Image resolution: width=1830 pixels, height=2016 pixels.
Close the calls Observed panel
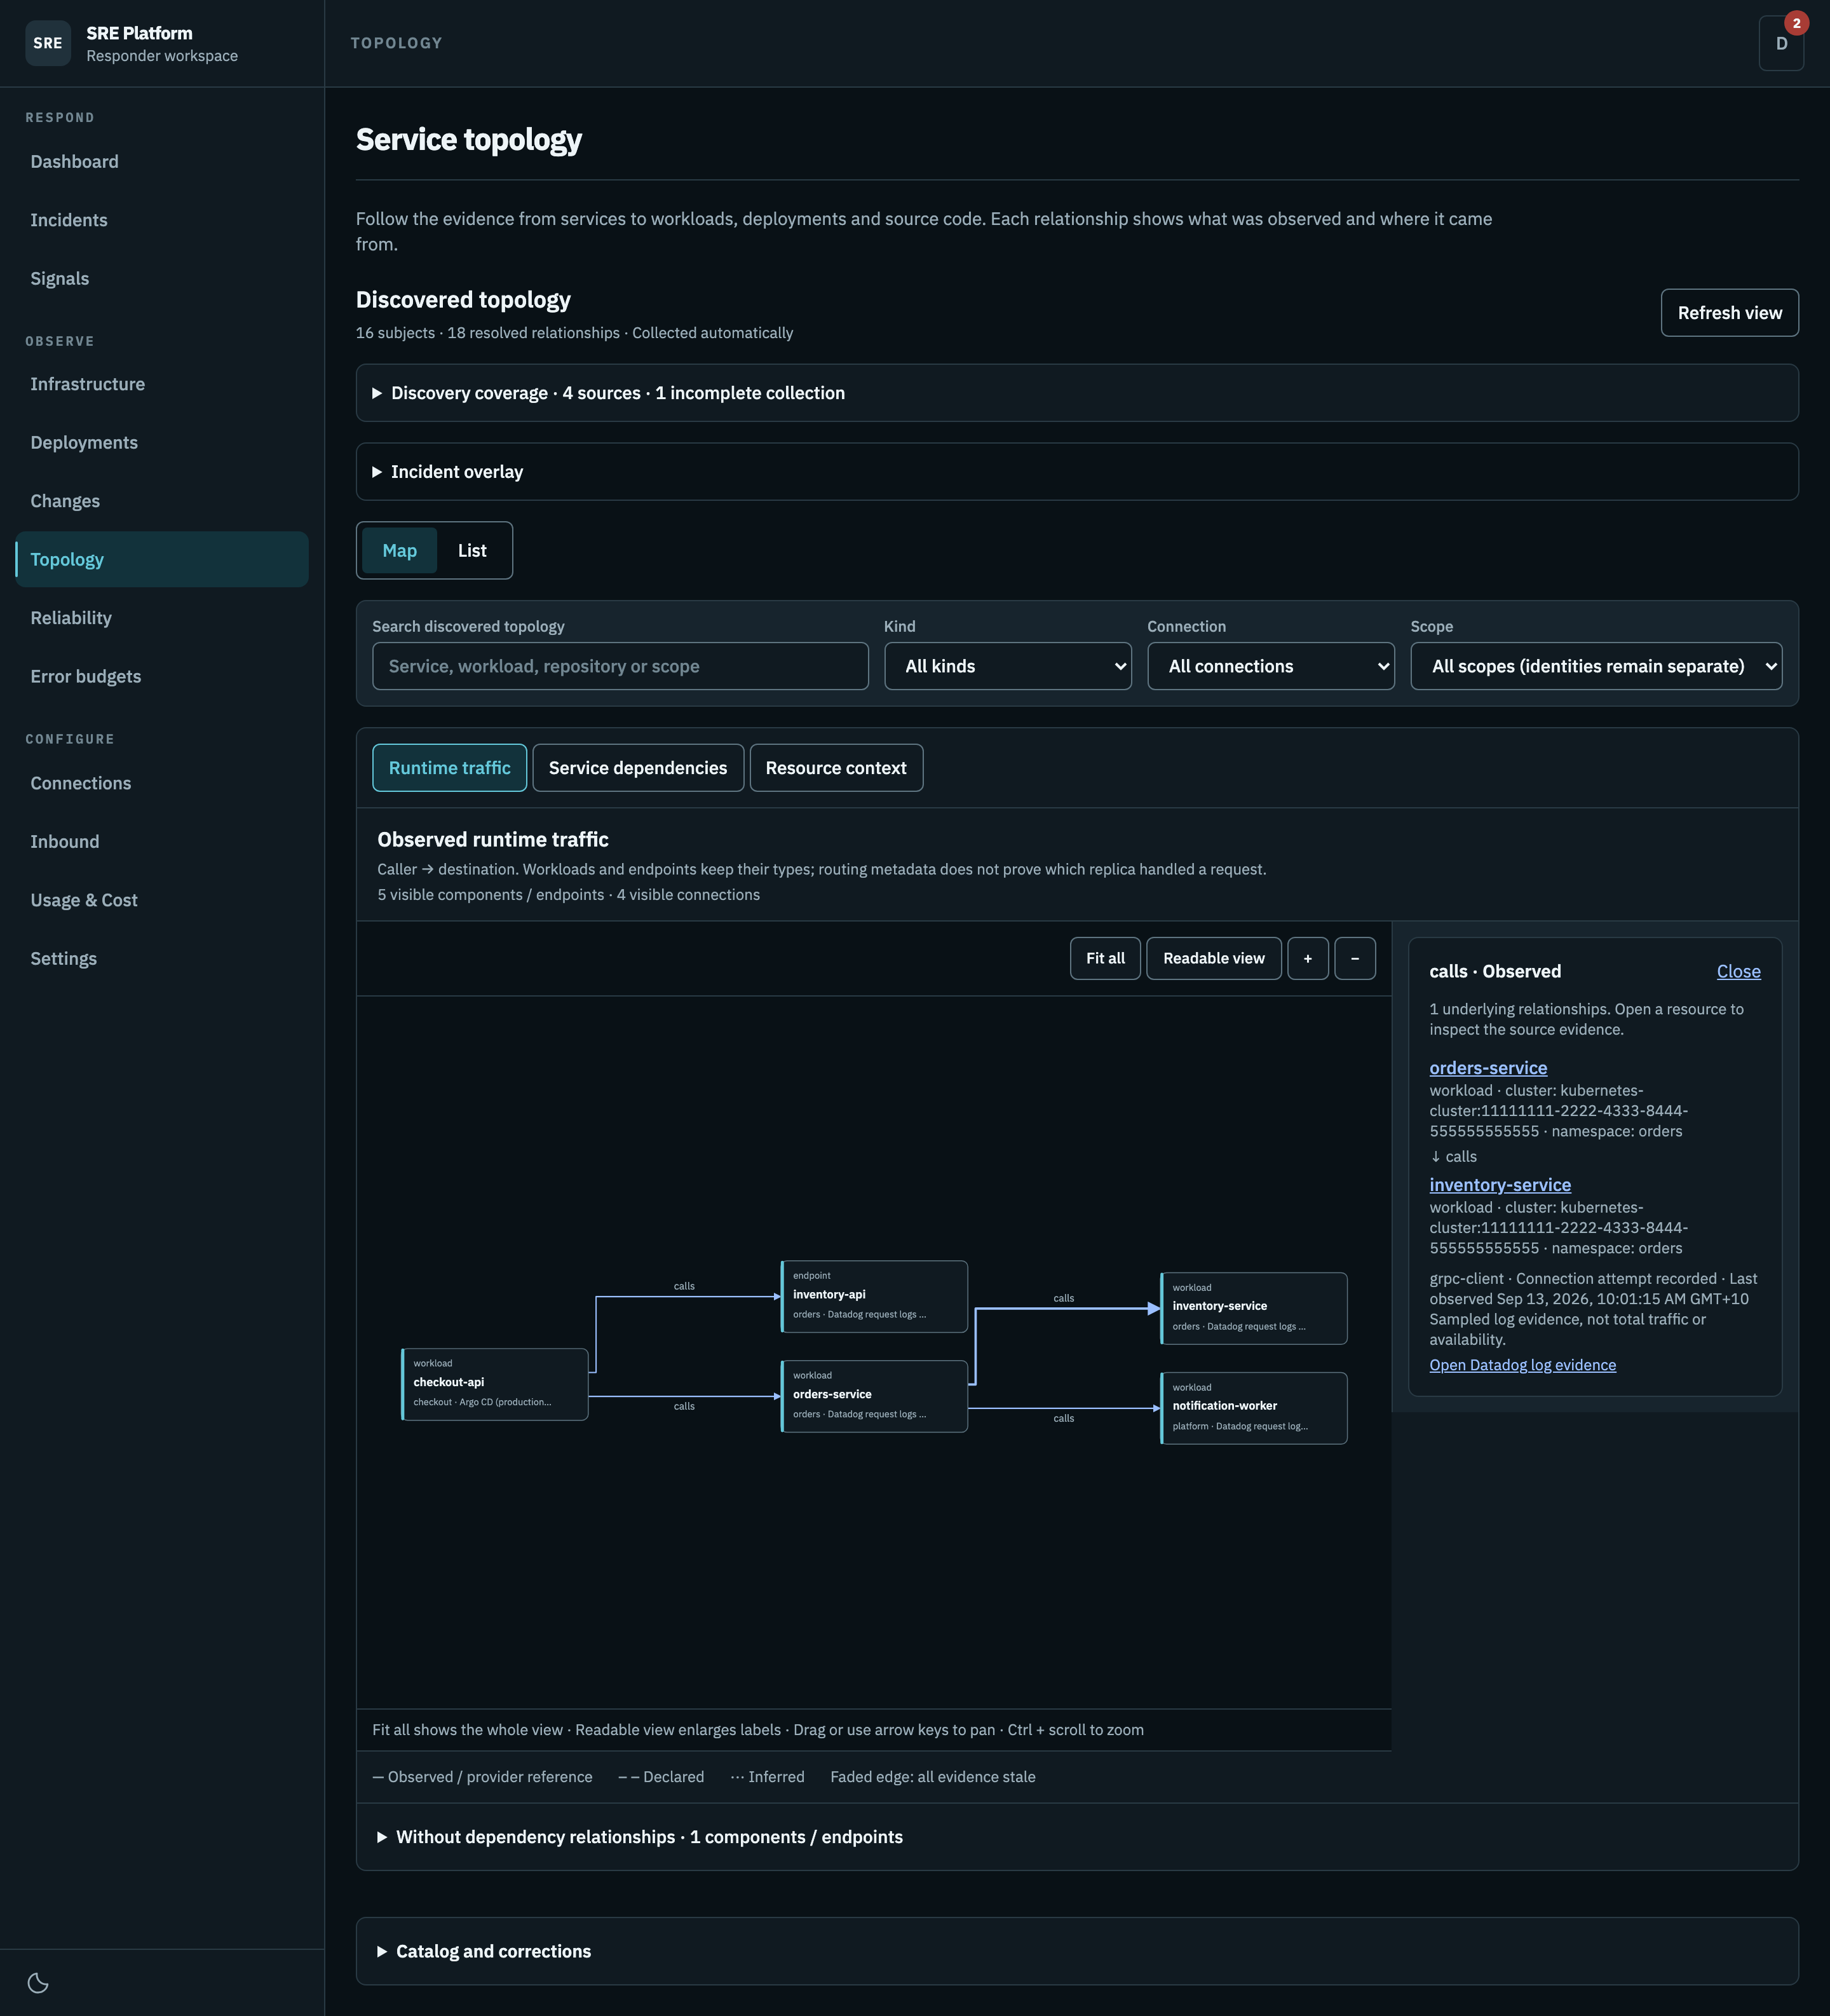1738,971
